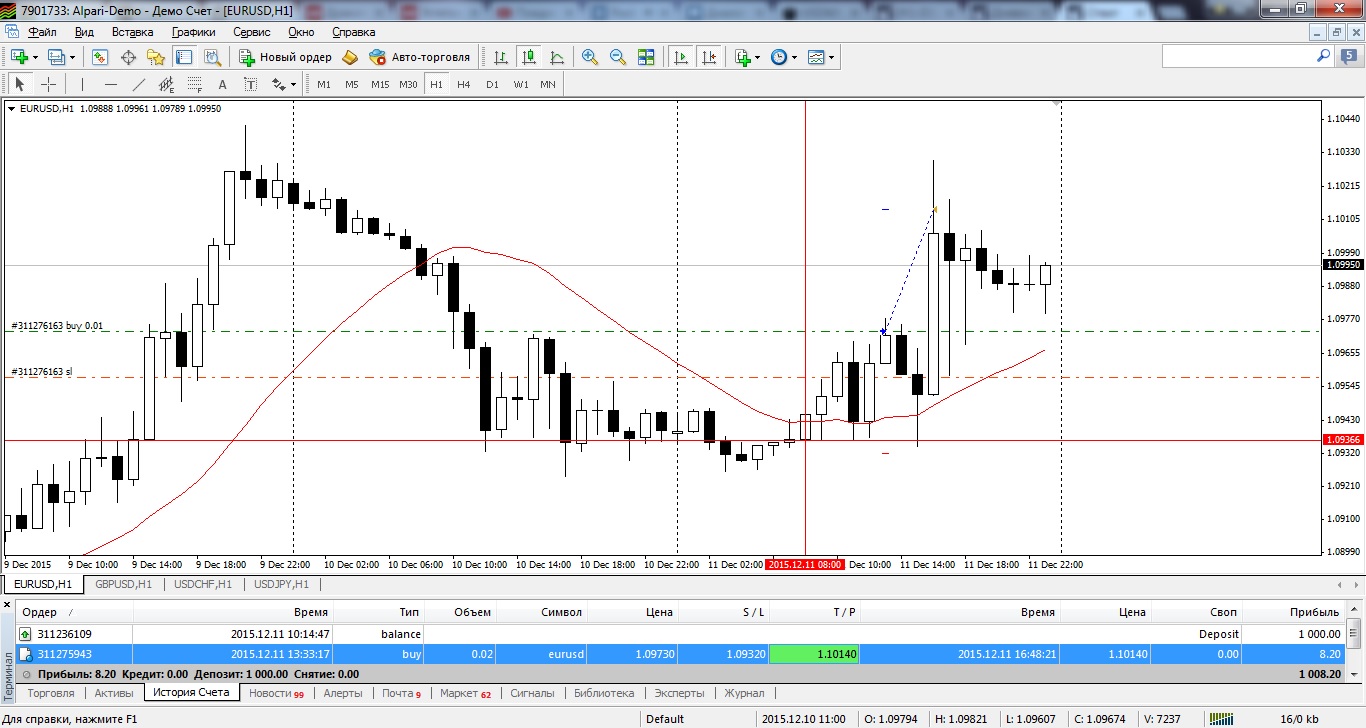Select the text label tool
This screenshot has height=728, width=1366.
pyautogui.click(x=250, y=84)
